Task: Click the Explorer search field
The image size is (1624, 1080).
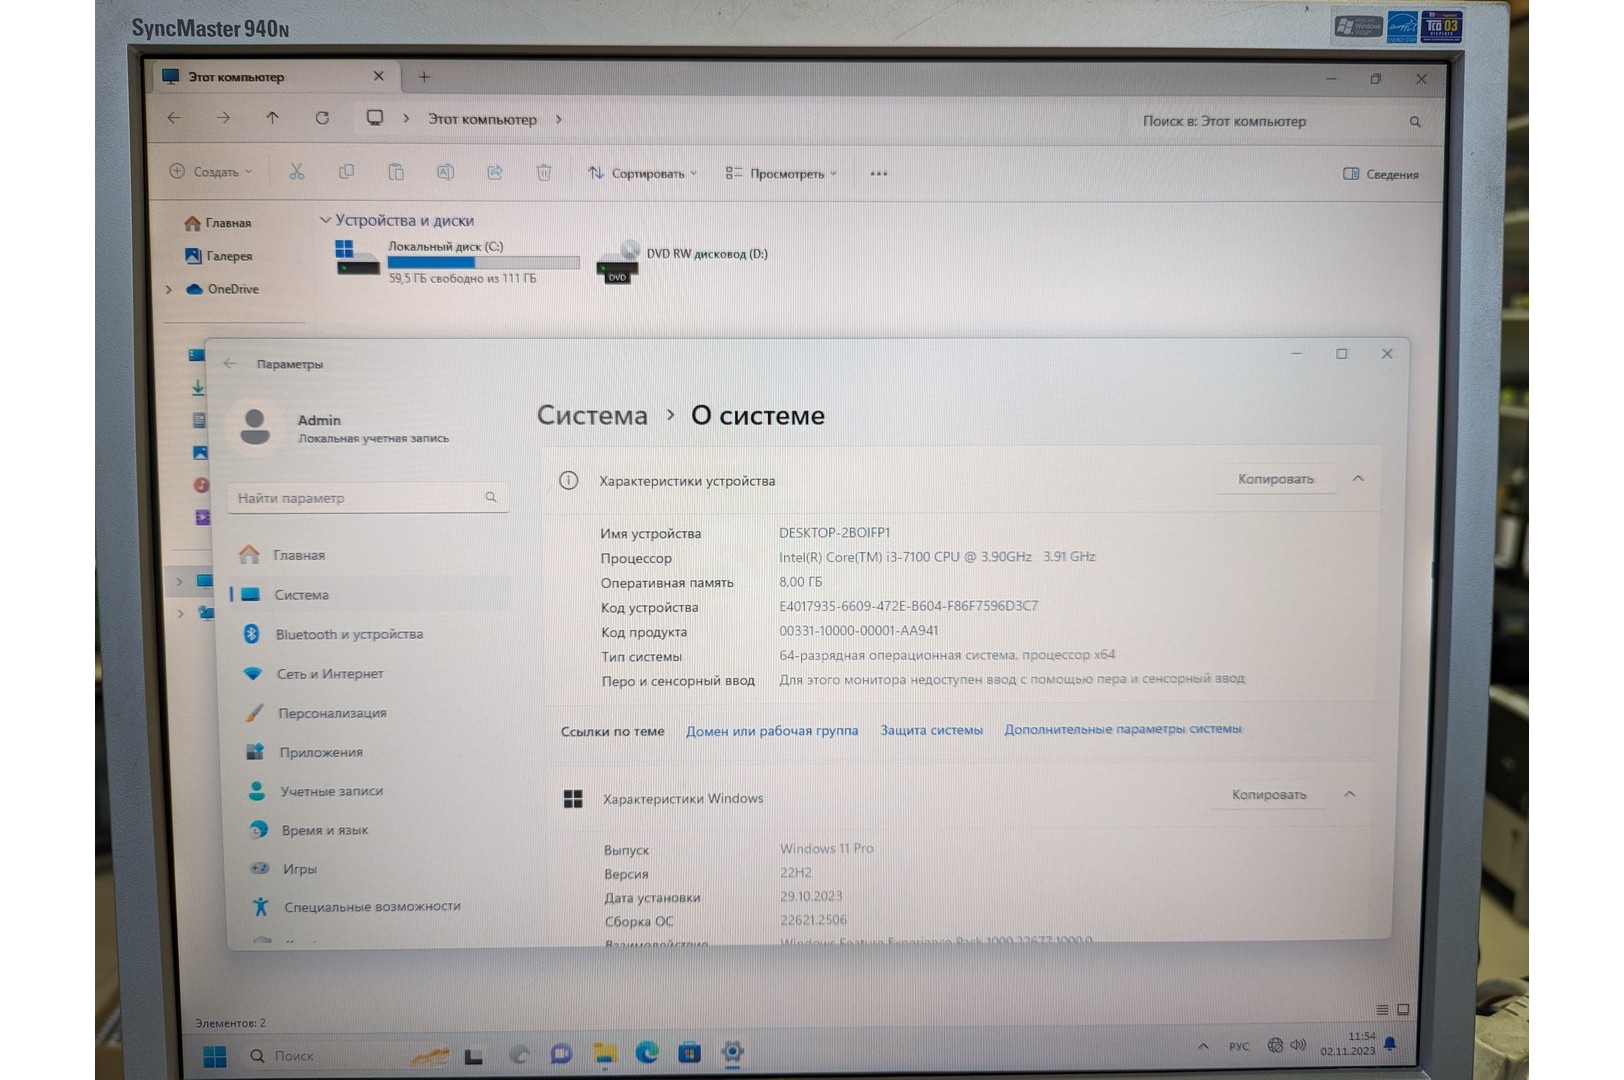Action: point(1282,121)
